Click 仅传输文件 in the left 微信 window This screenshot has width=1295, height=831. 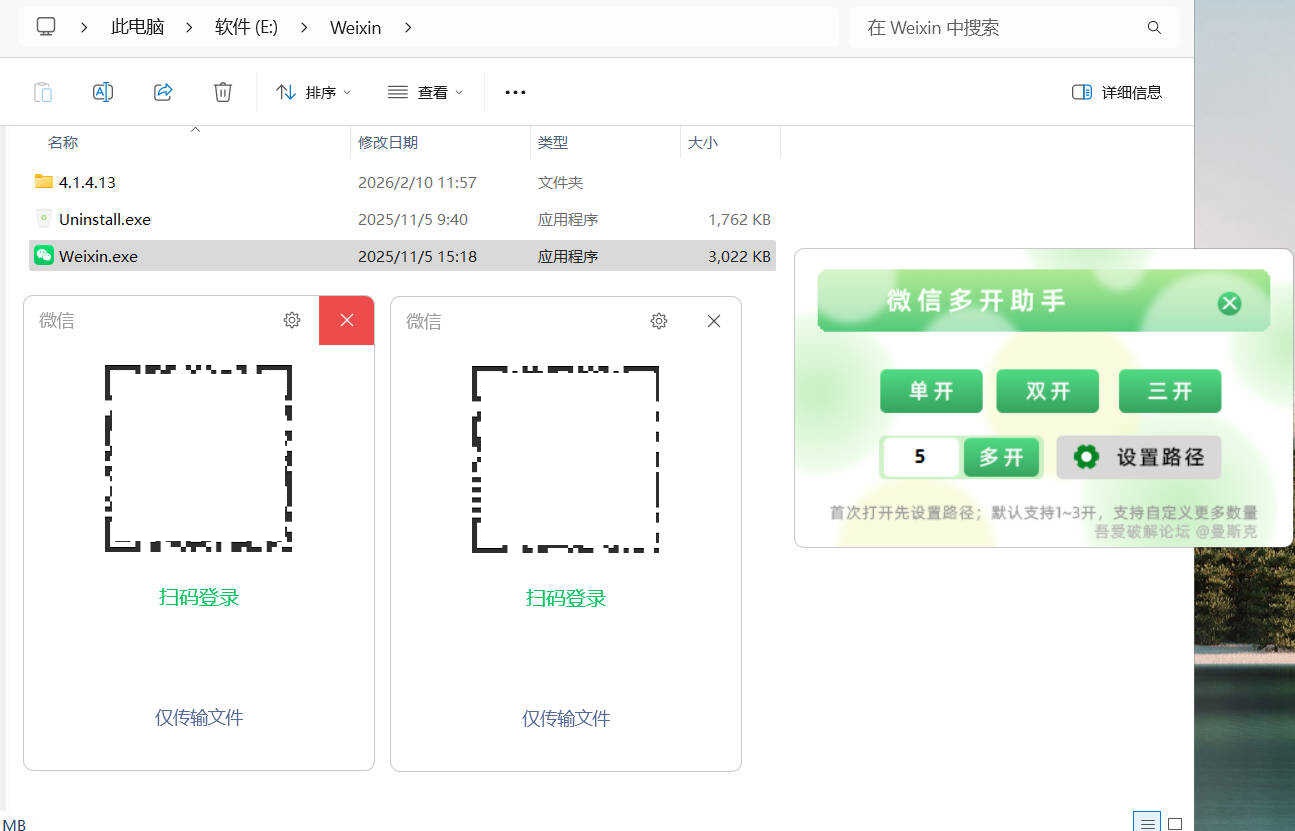coord(199,717)
